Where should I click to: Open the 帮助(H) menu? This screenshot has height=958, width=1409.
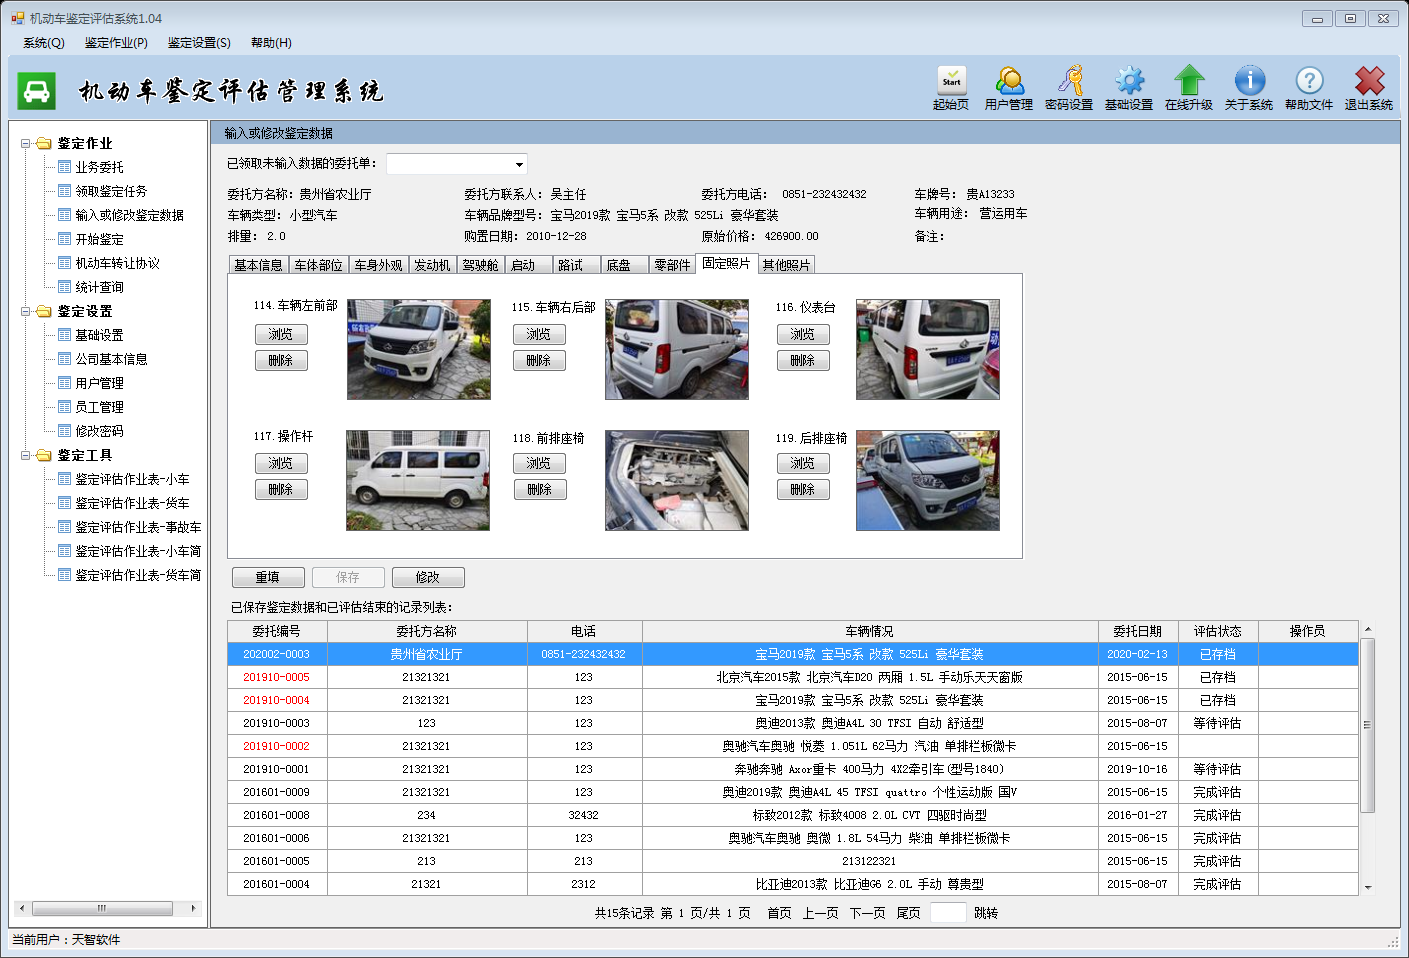(271, 43)
